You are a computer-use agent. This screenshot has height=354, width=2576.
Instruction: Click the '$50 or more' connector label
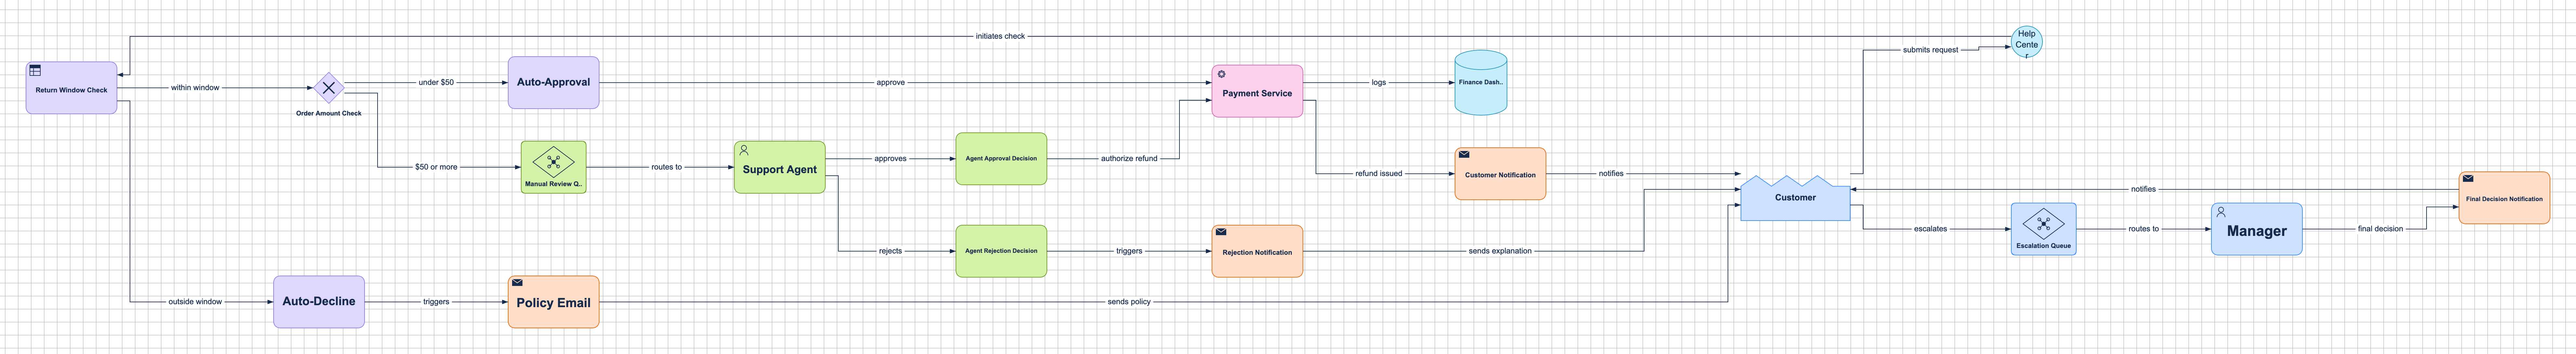436,167
